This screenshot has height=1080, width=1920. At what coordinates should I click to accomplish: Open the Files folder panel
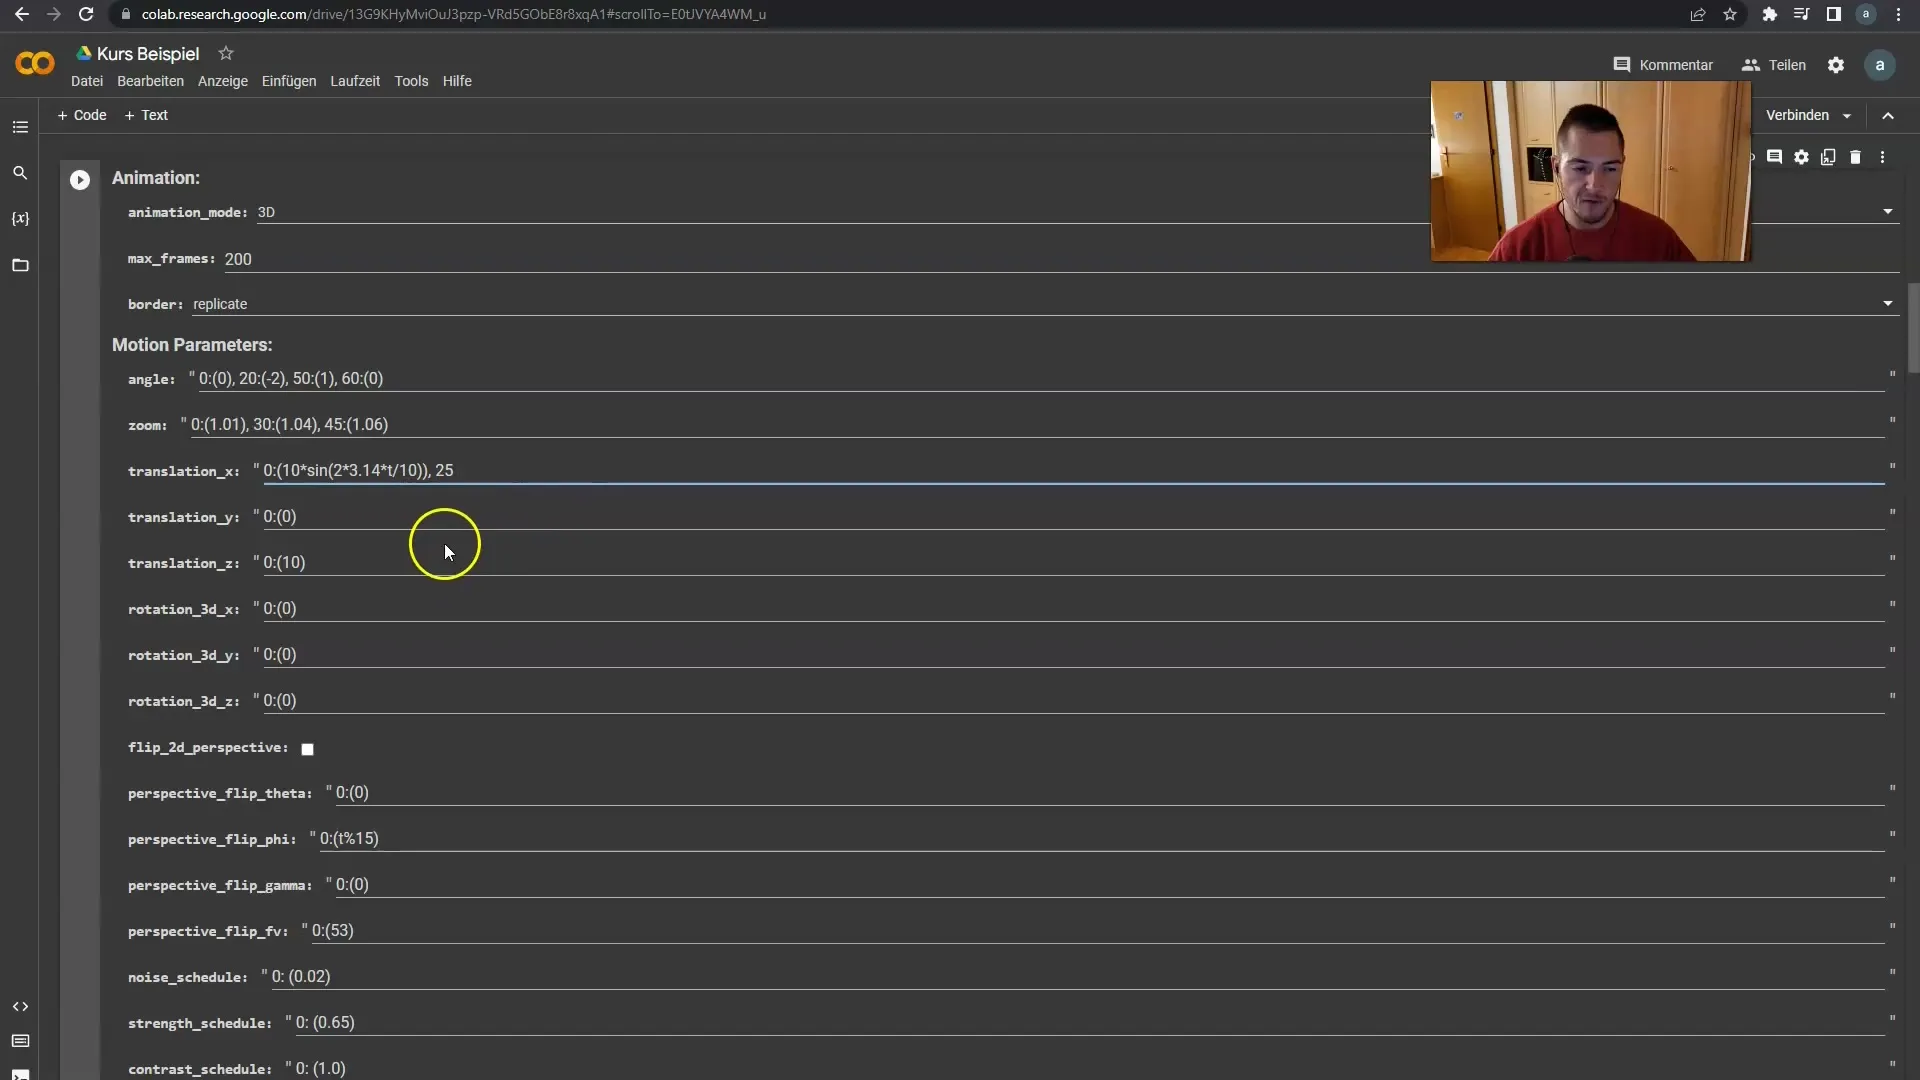[20, 265]
